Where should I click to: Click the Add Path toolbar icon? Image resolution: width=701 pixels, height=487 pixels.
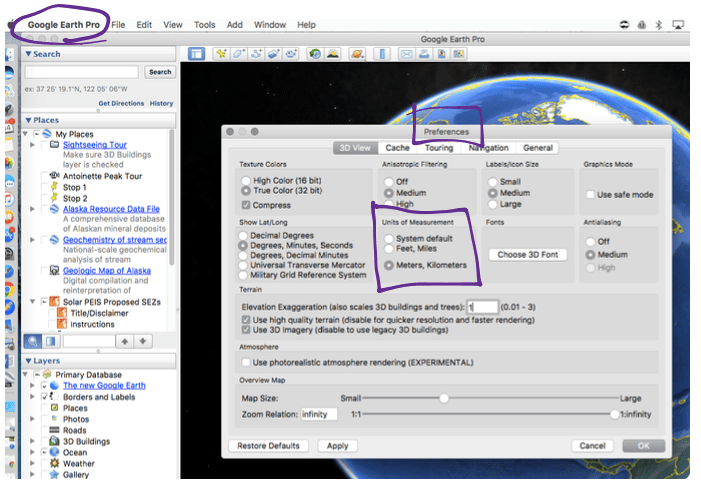(256, 54)
